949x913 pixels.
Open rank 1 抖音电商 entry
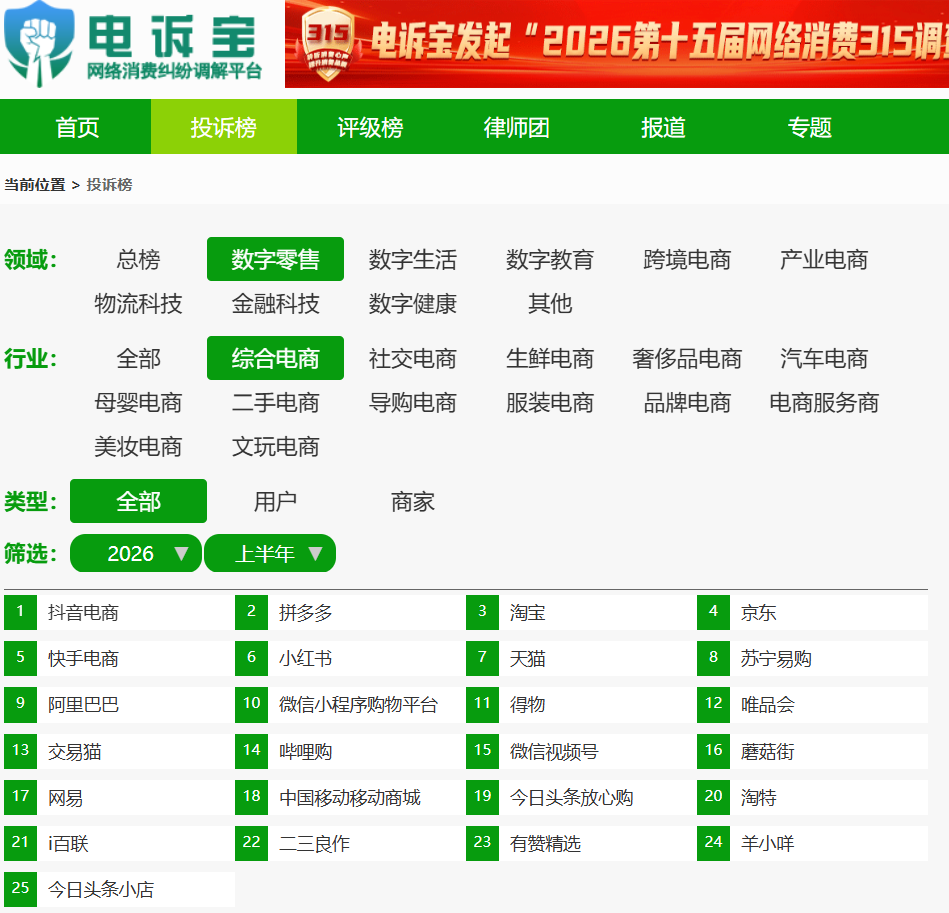point(119,612)
